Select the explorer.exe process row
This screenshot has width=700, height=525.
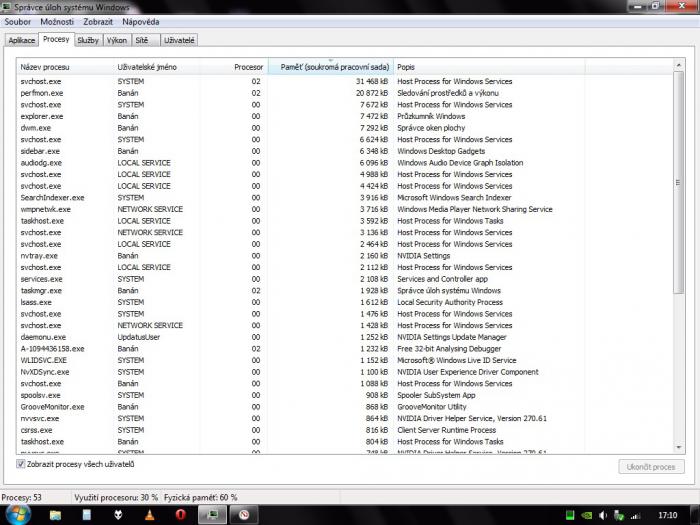(x=42, y=116)
